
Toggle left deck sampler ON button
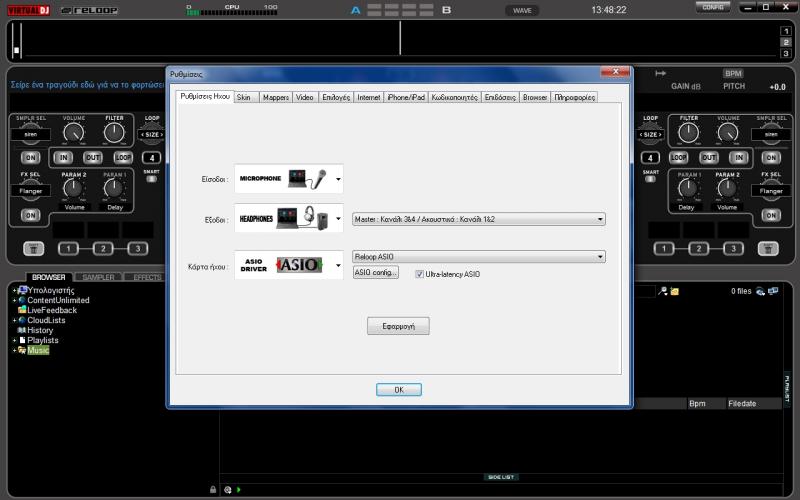tap(31, 158)
